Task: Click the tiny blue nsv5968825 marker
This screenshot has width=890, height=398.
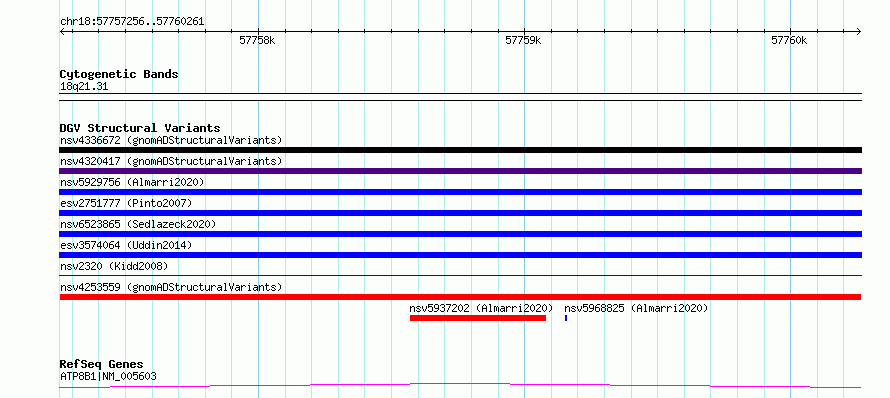Action: click(x=566, y=318)
